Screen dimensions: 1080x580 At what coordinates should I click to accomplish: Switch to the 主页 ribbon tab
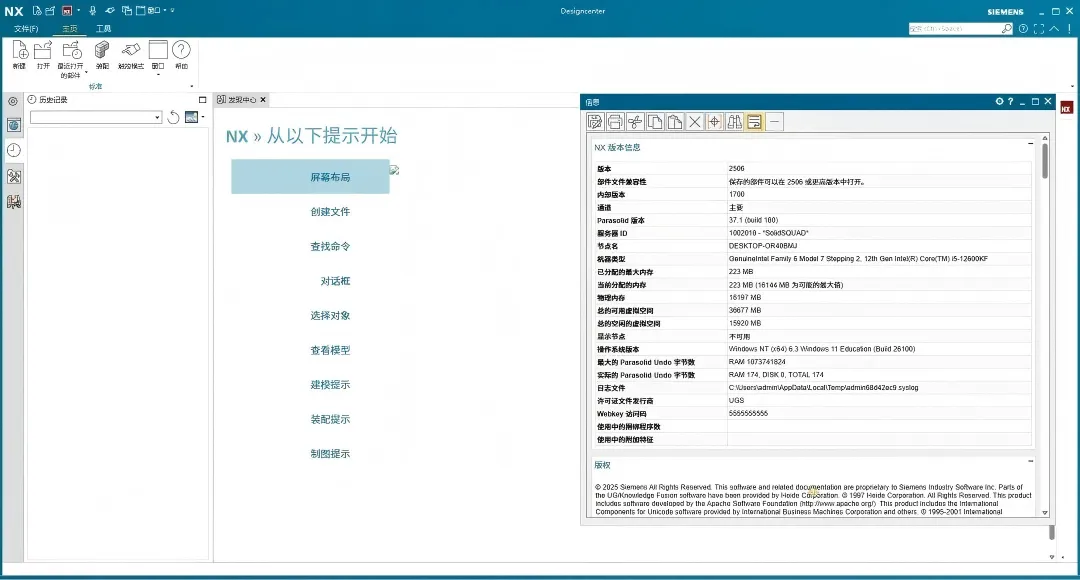coord(70,29)
